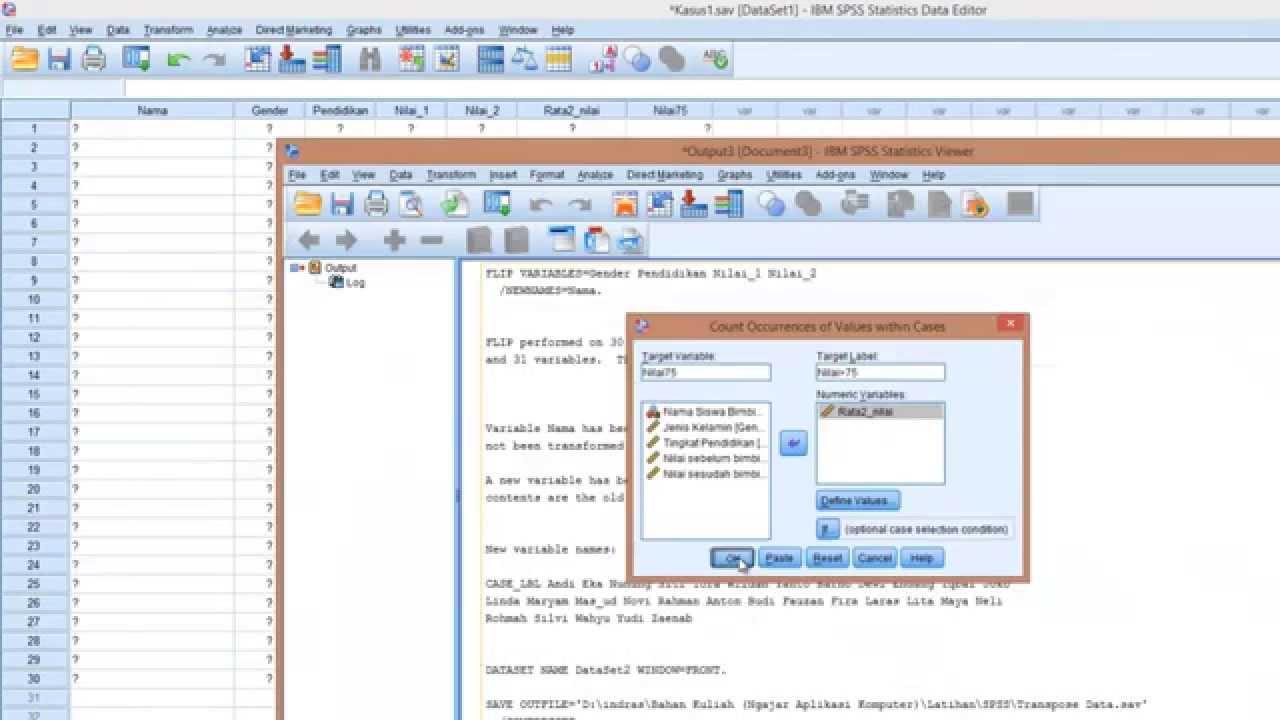The width and height of the screenshot is (1280, 720).
Task: Click Reset button in Count dialog
Action: pos(827,558)
